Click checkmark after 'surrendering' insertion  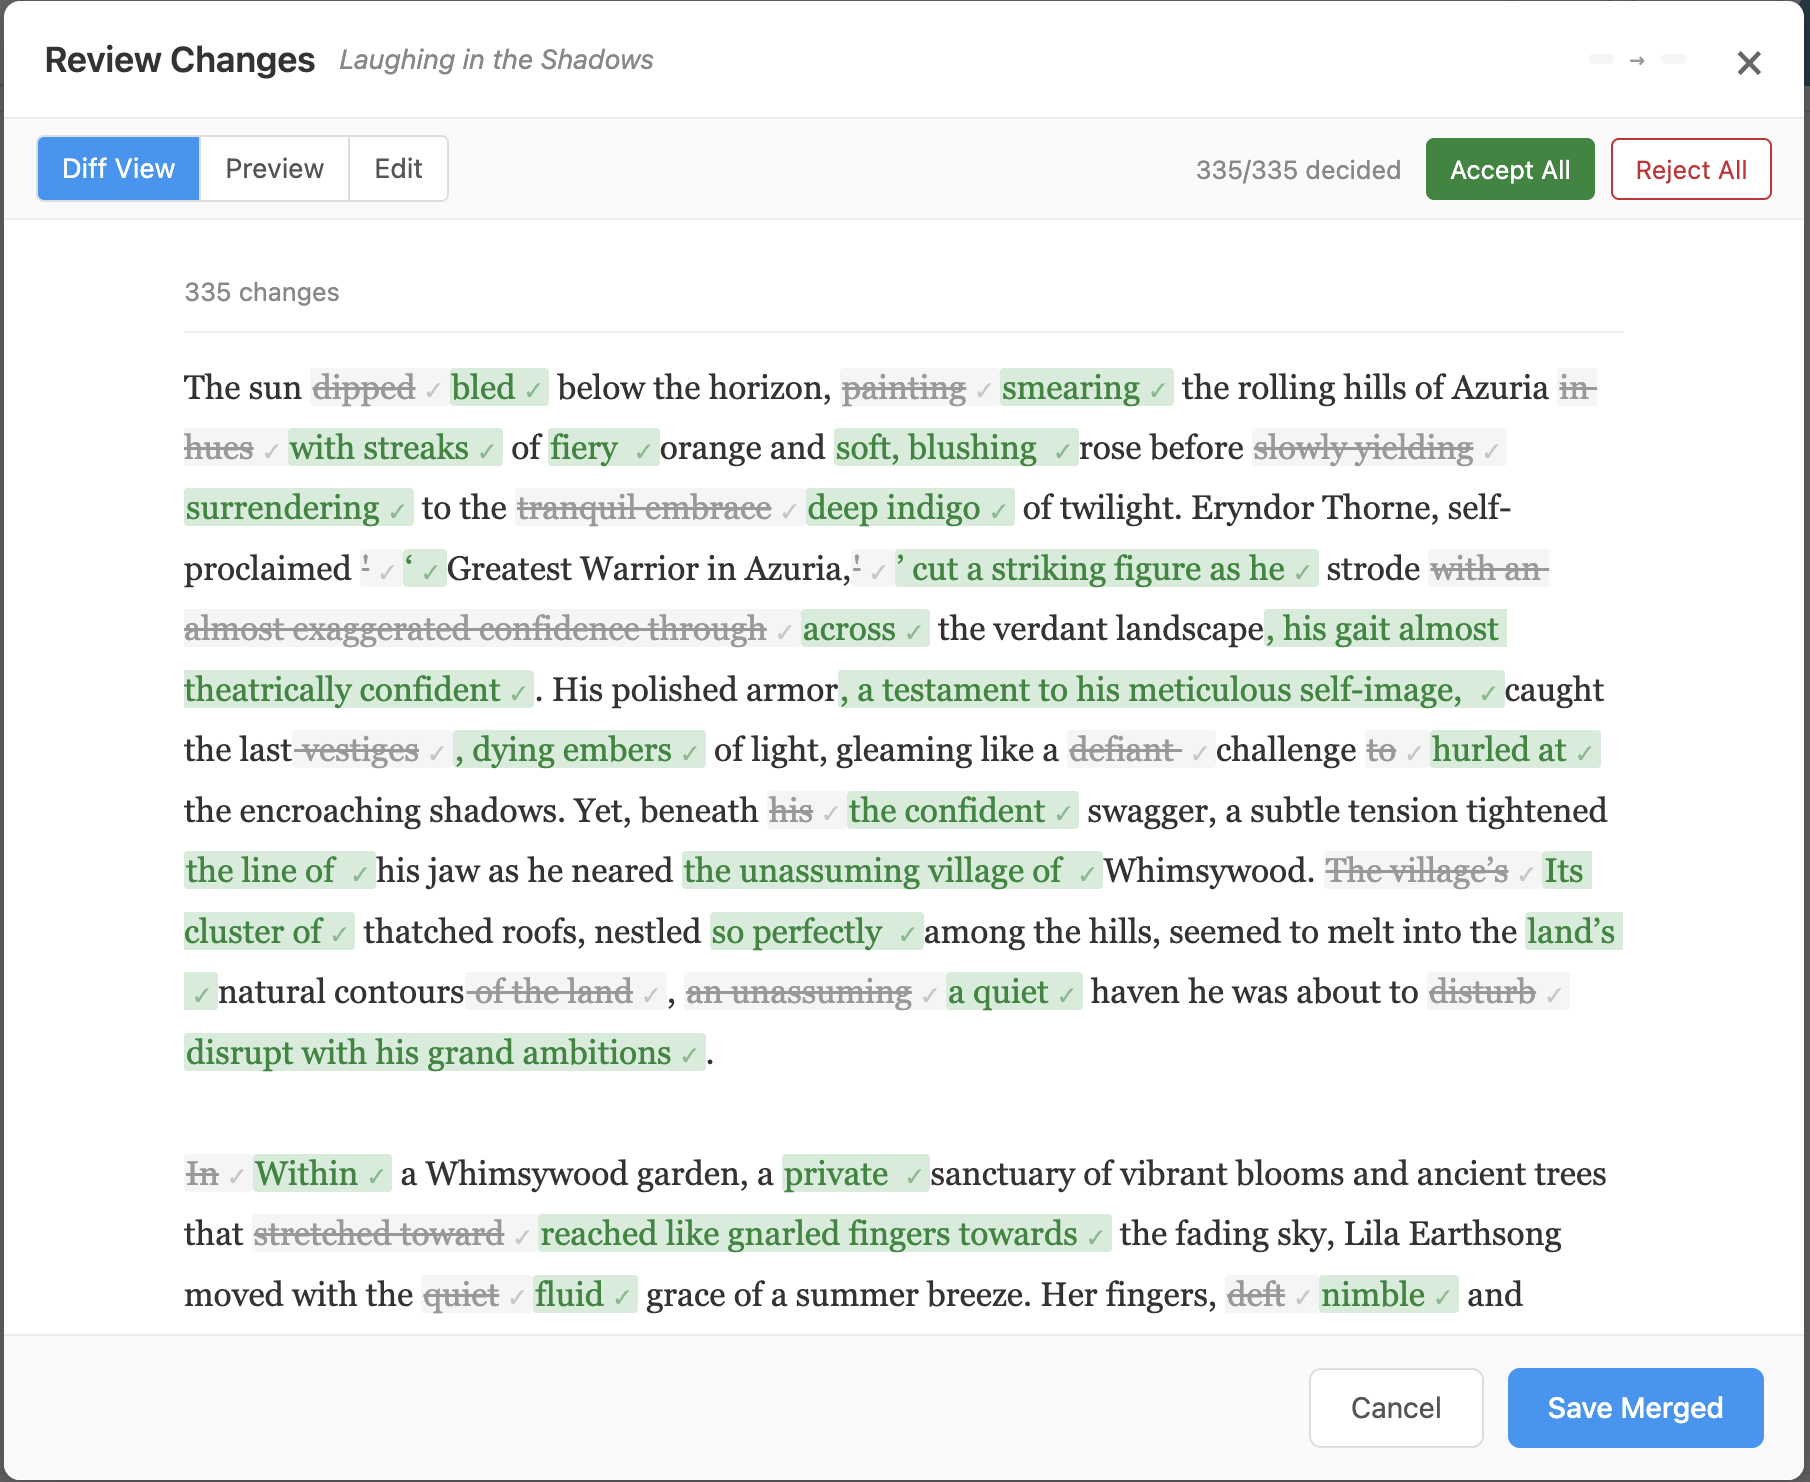[397, 511]
